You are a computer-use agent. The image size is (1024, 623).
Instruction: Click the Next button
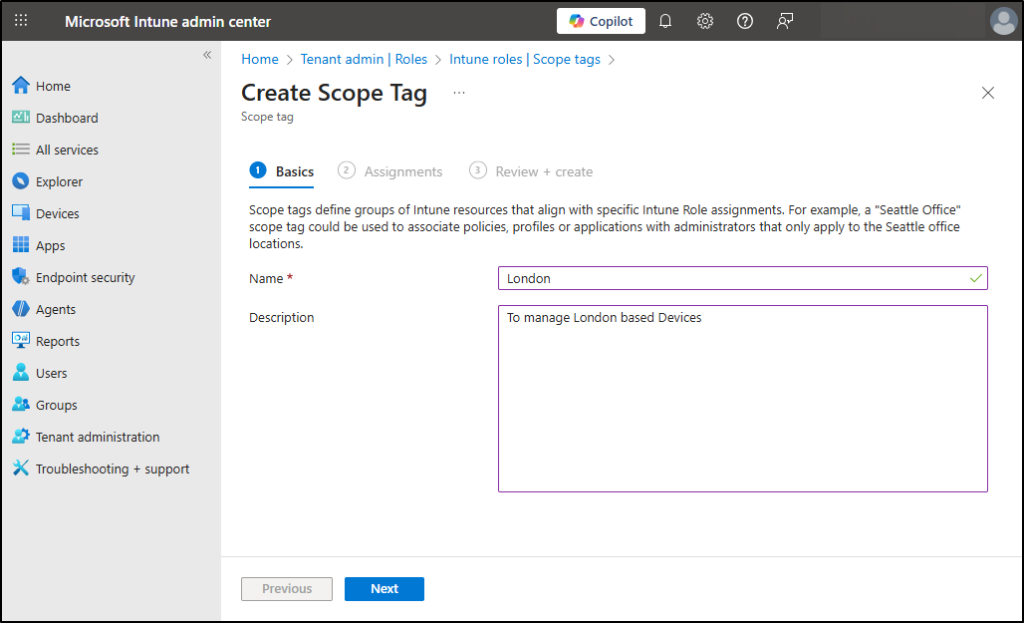pyautogui.click(x=384, y=589)
